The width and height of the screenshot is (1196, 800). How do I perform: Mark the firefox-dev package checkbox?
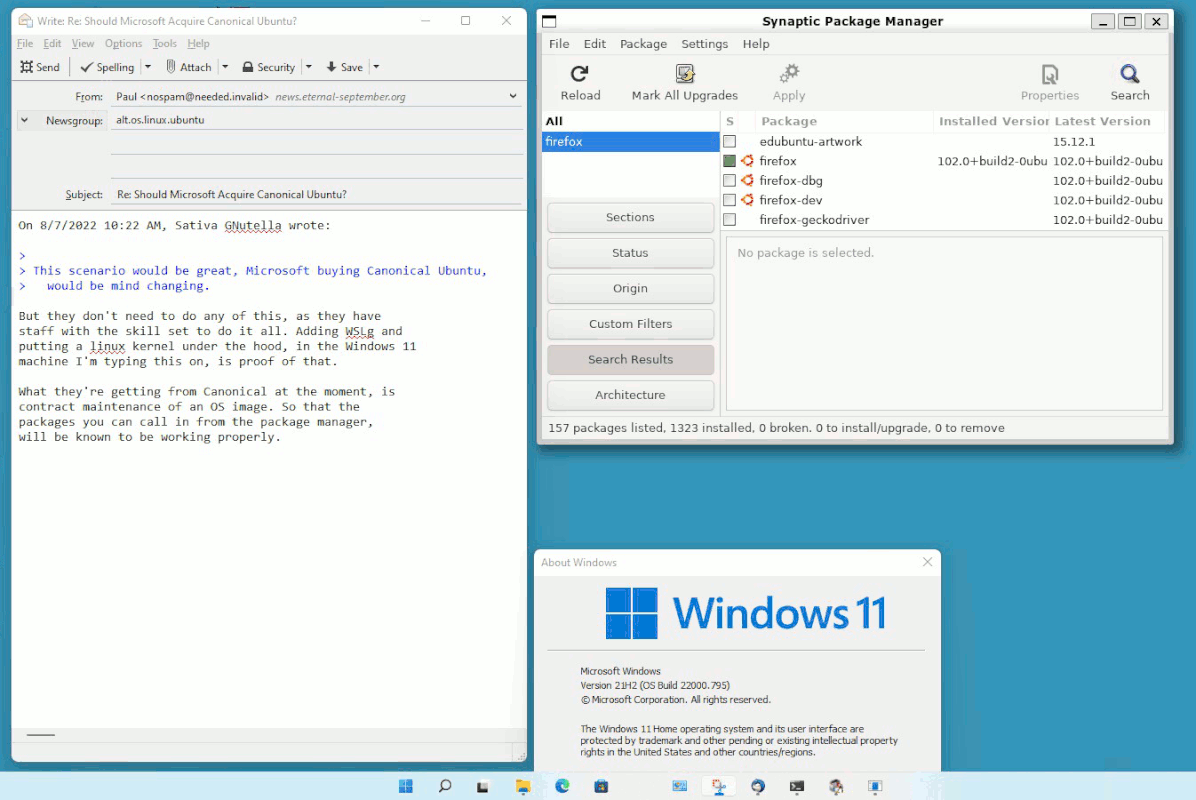pyautogui.click(x=730, y=200)
